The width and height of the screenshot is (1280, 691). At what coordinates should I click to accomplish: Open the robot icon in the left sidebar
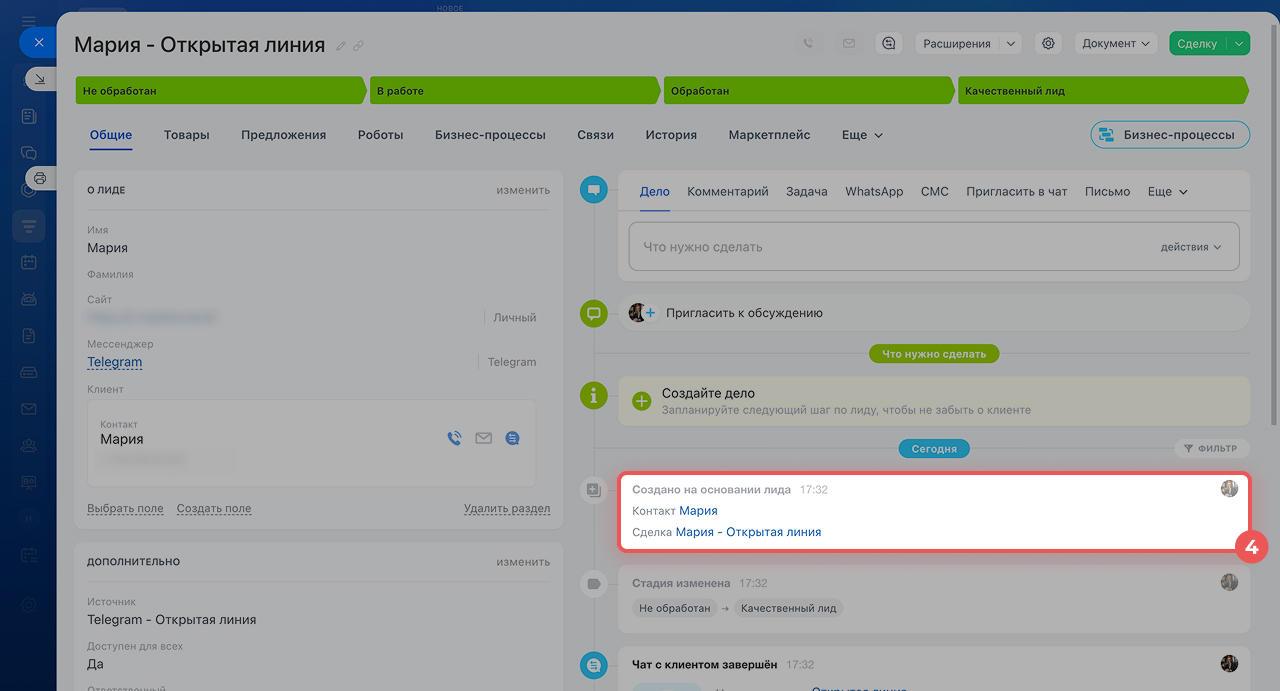coord(28,299)
